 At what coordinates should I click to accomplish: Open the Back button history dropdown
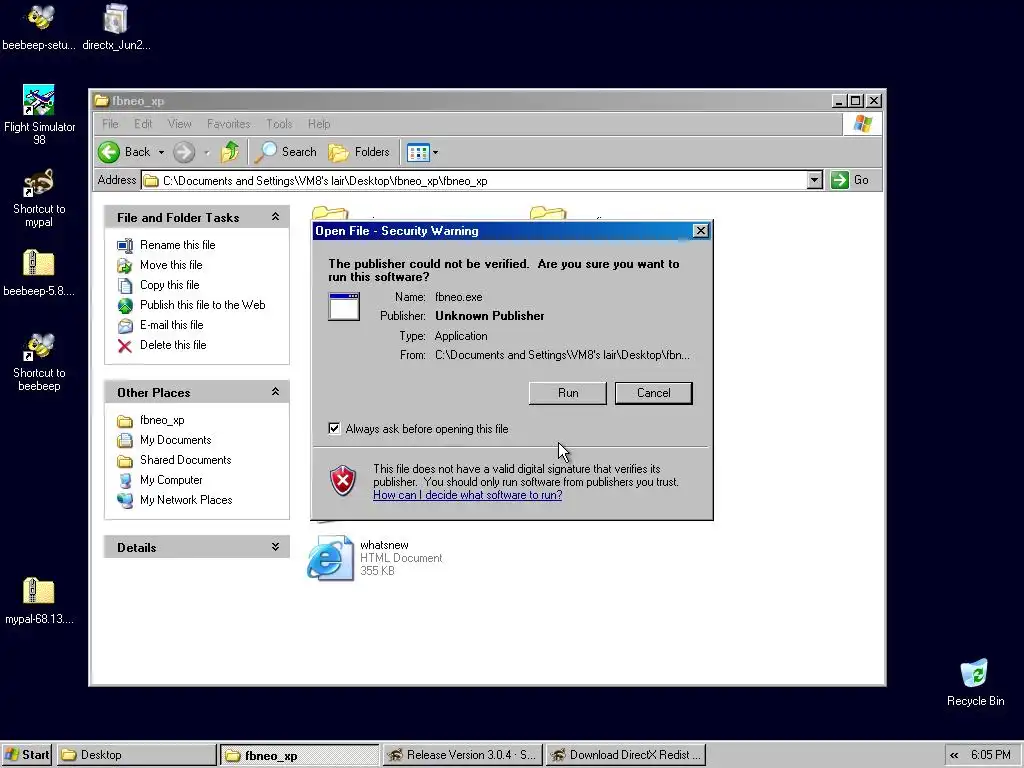point(161,152)
